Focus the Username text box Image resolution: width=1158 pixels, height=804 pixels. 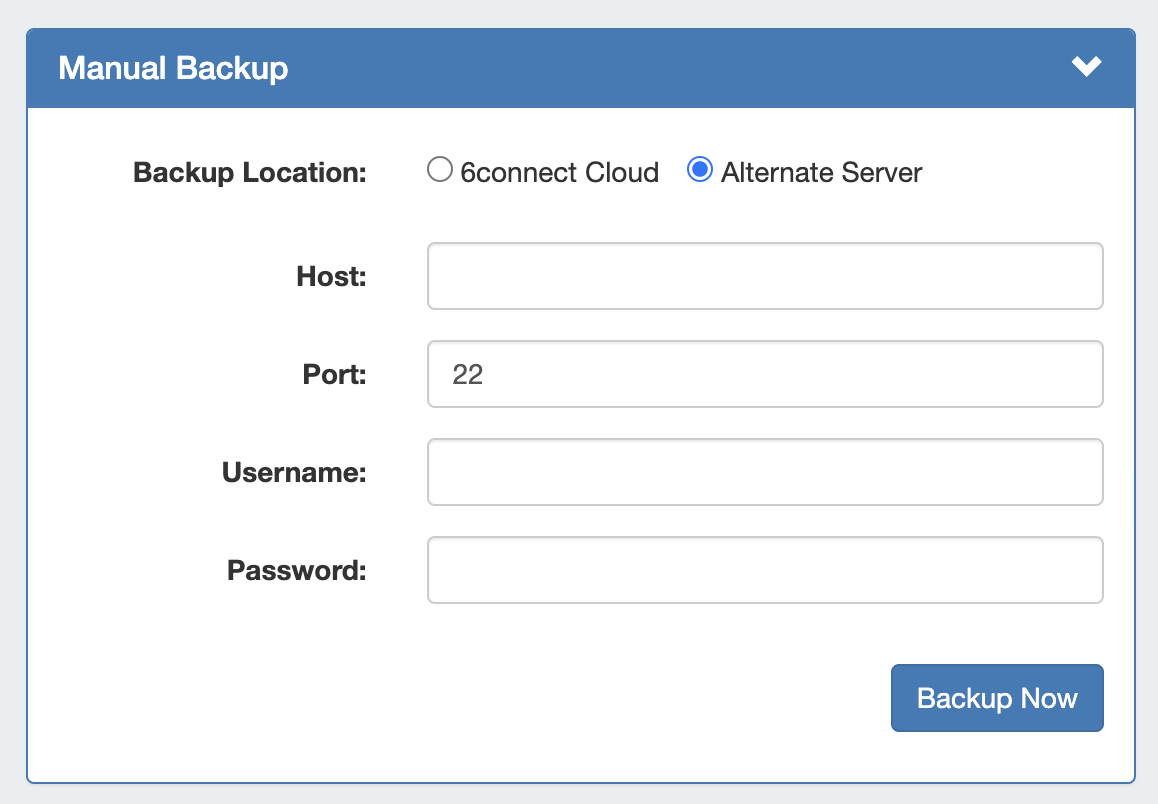(765, 472)
